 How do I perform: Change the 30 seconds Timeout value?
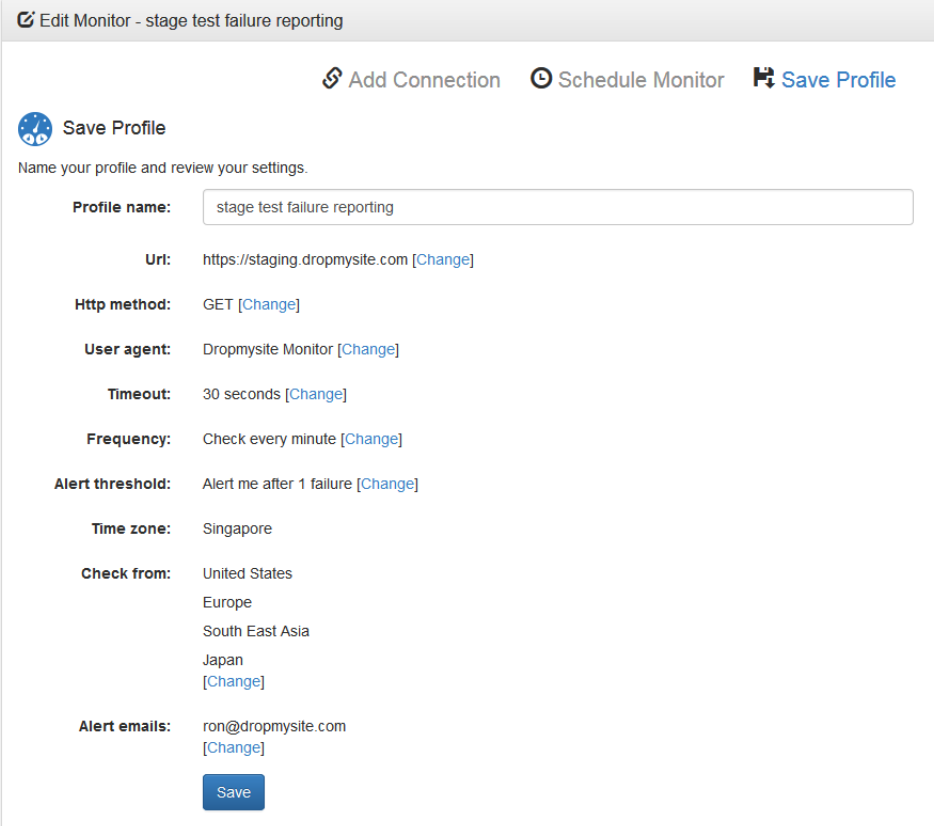(316, 394)
